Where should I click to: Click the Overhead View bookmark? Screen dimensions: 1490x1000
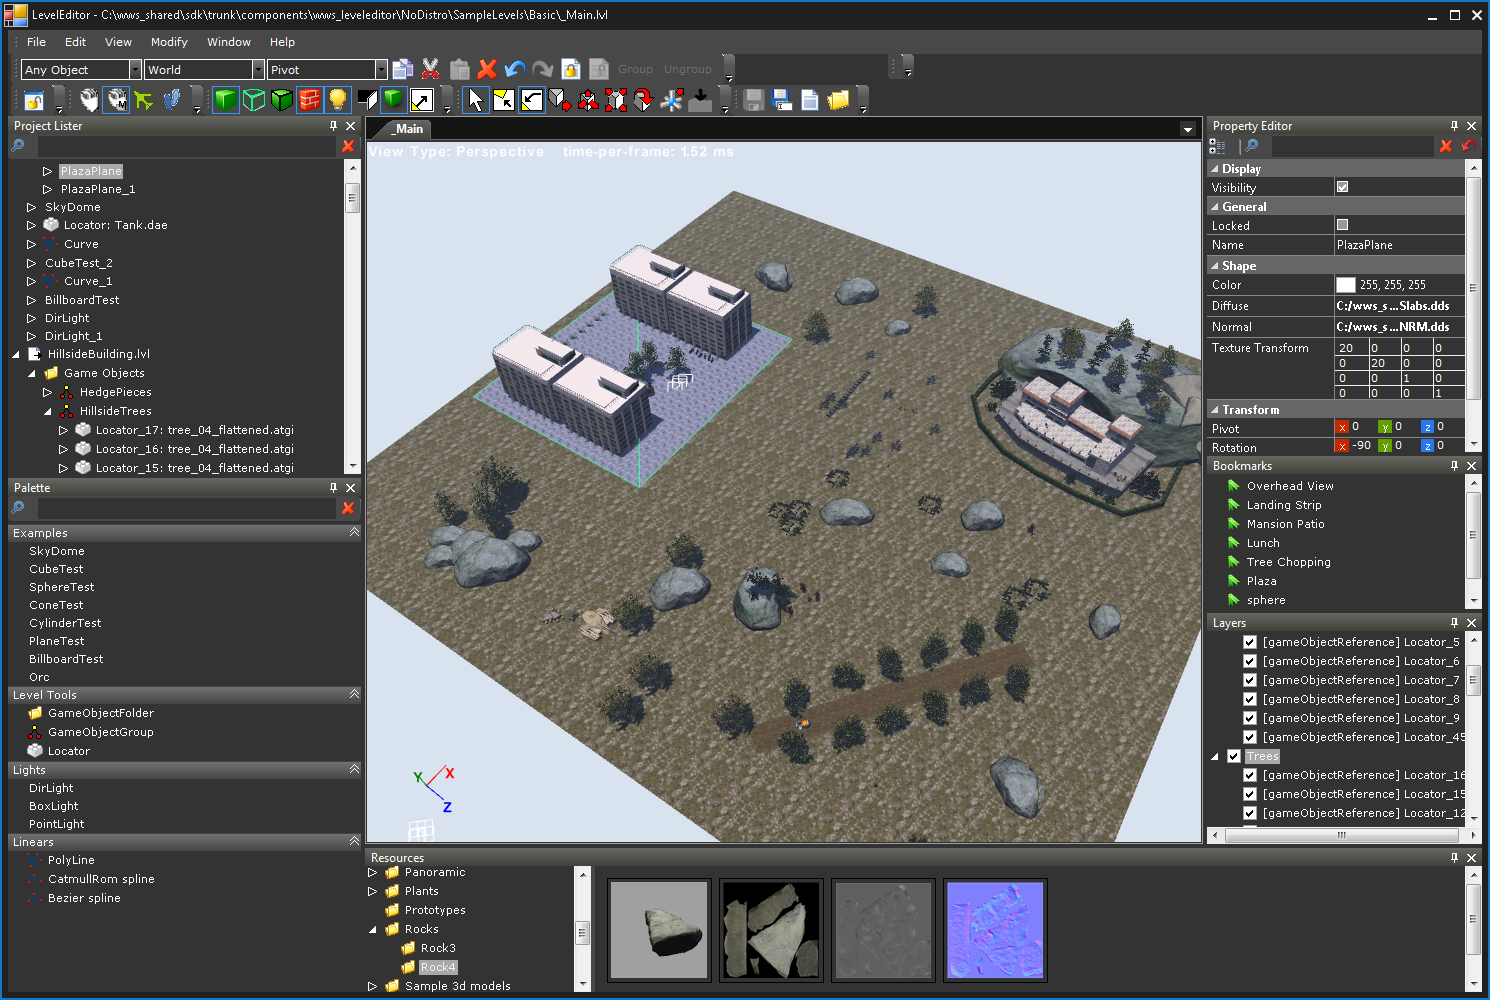click(1290, 485)
